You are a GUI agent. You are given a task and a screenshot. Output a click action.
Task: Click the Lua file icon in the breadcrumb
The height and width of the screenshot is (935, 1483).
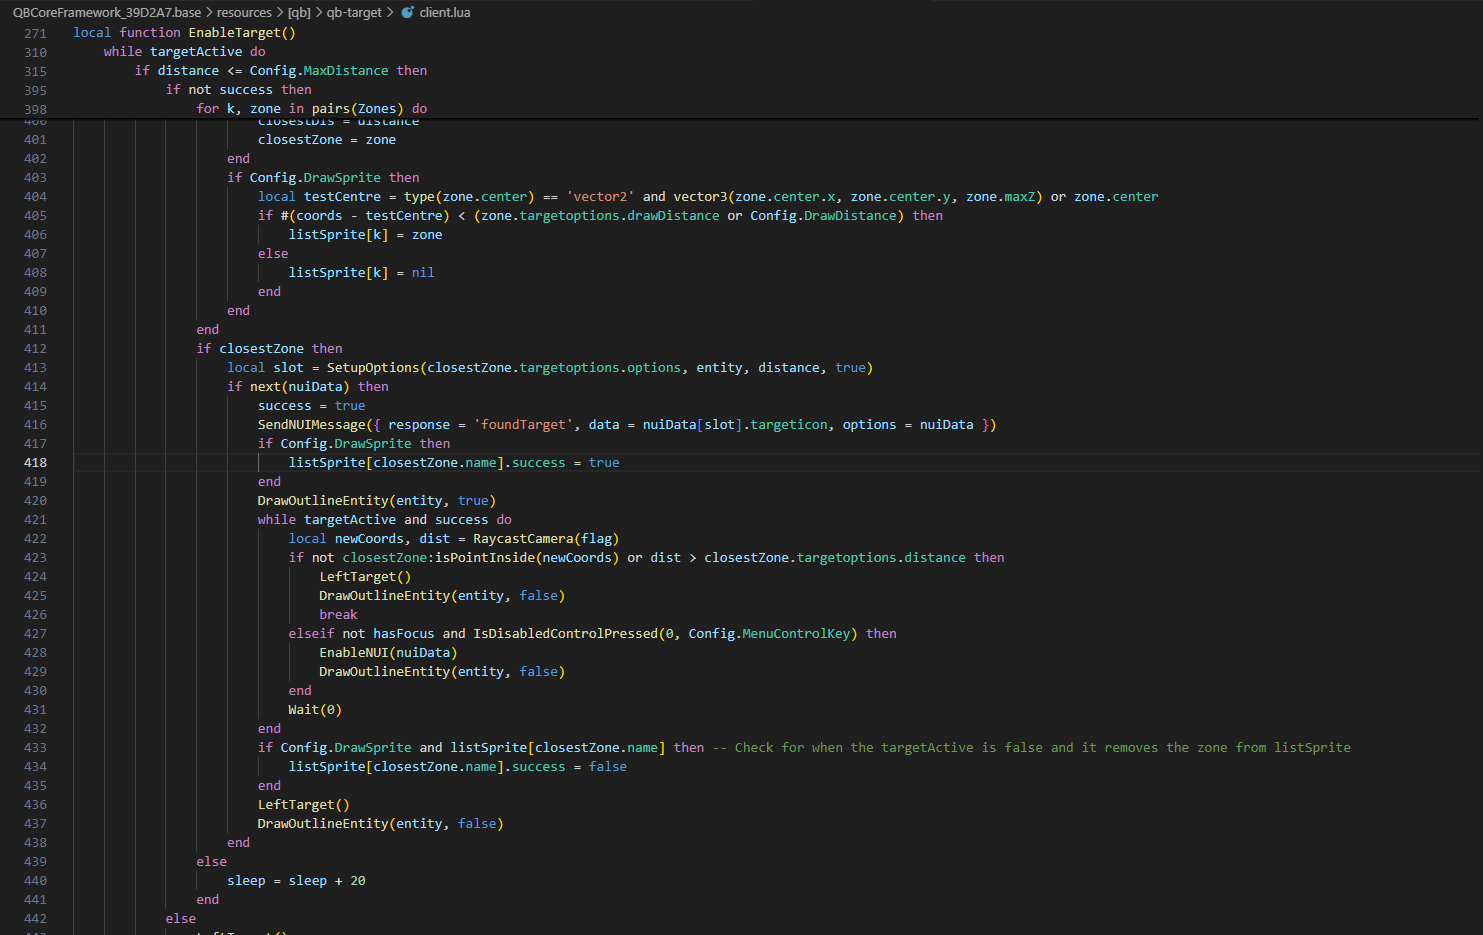(406, 13)
